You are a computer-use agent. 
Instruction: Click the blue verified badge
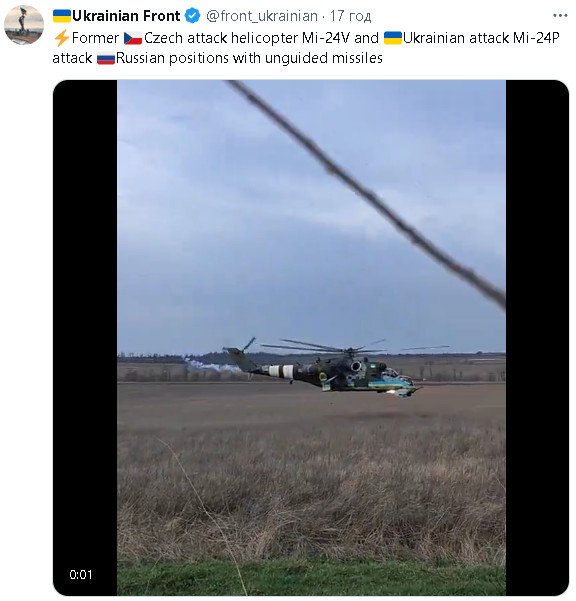pos(192,16)
